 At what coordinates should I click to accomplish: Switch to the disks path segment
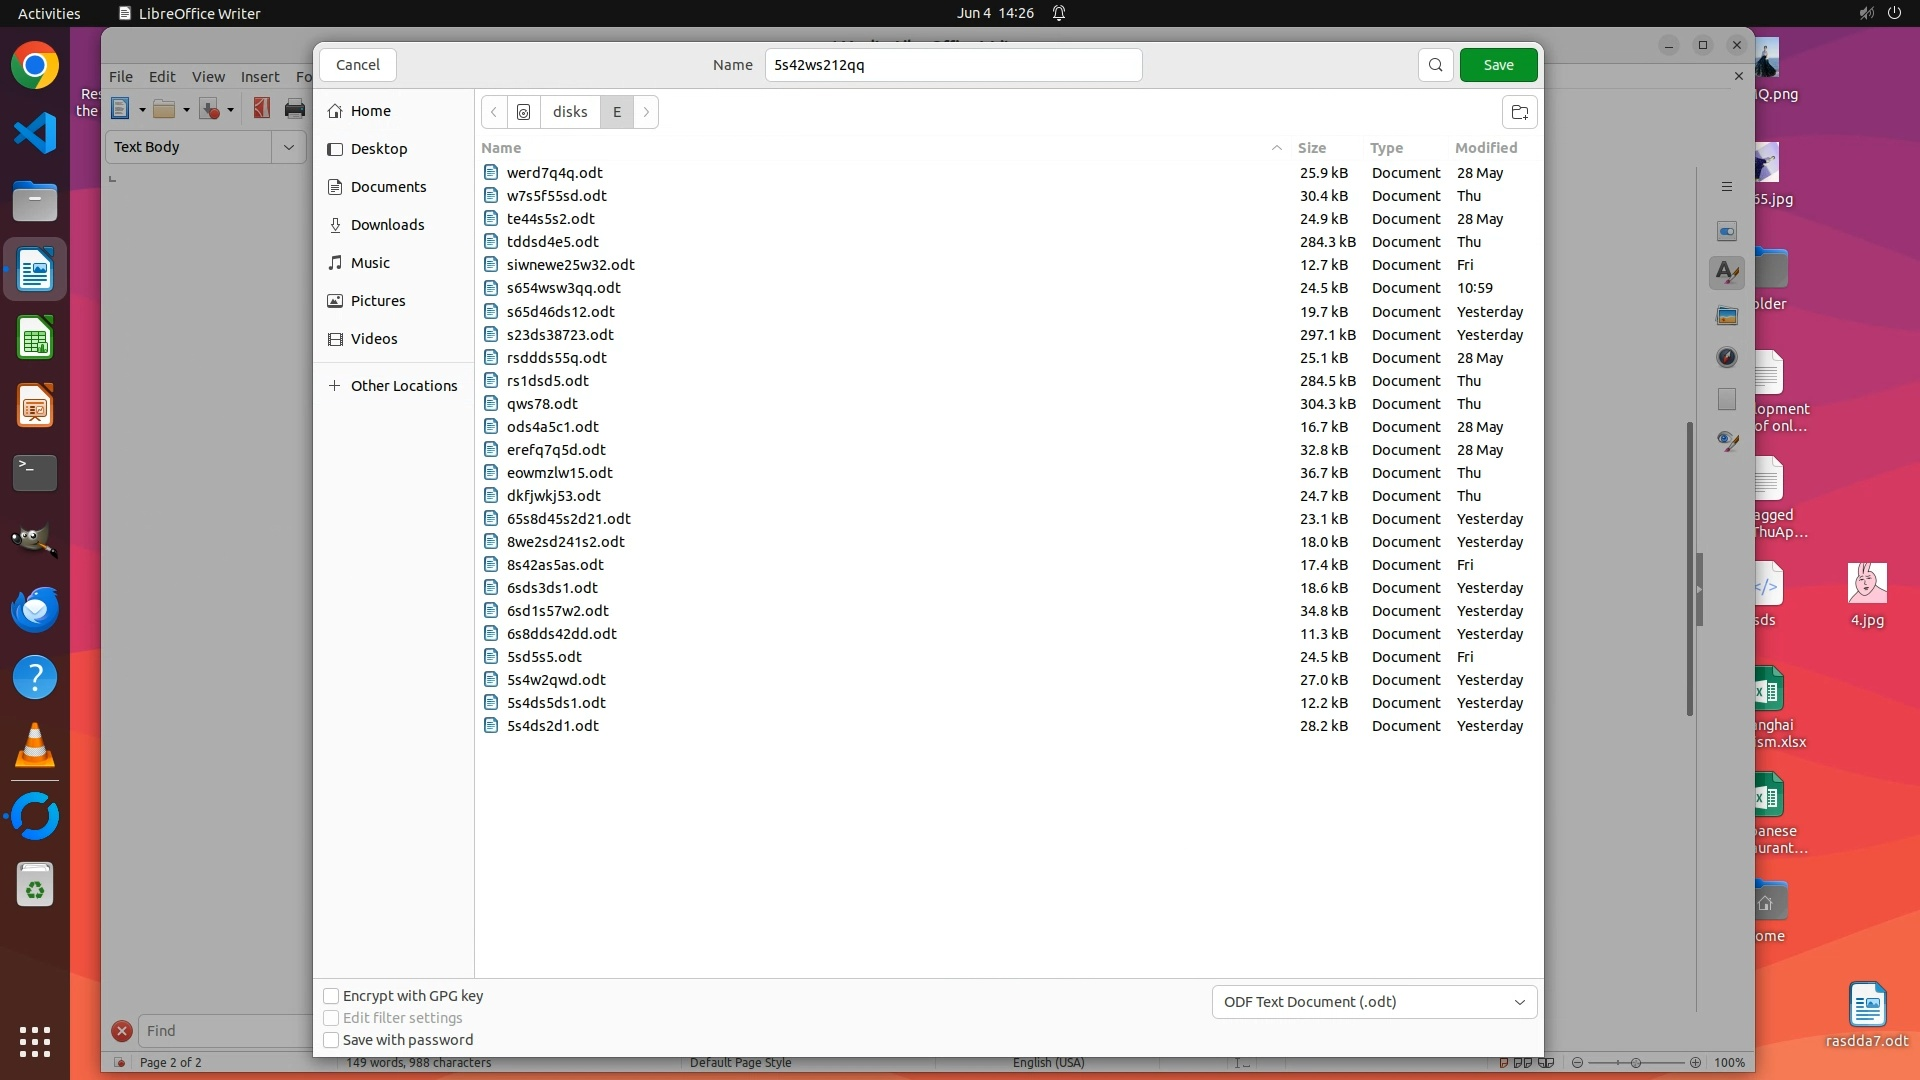tap(570, 112)
